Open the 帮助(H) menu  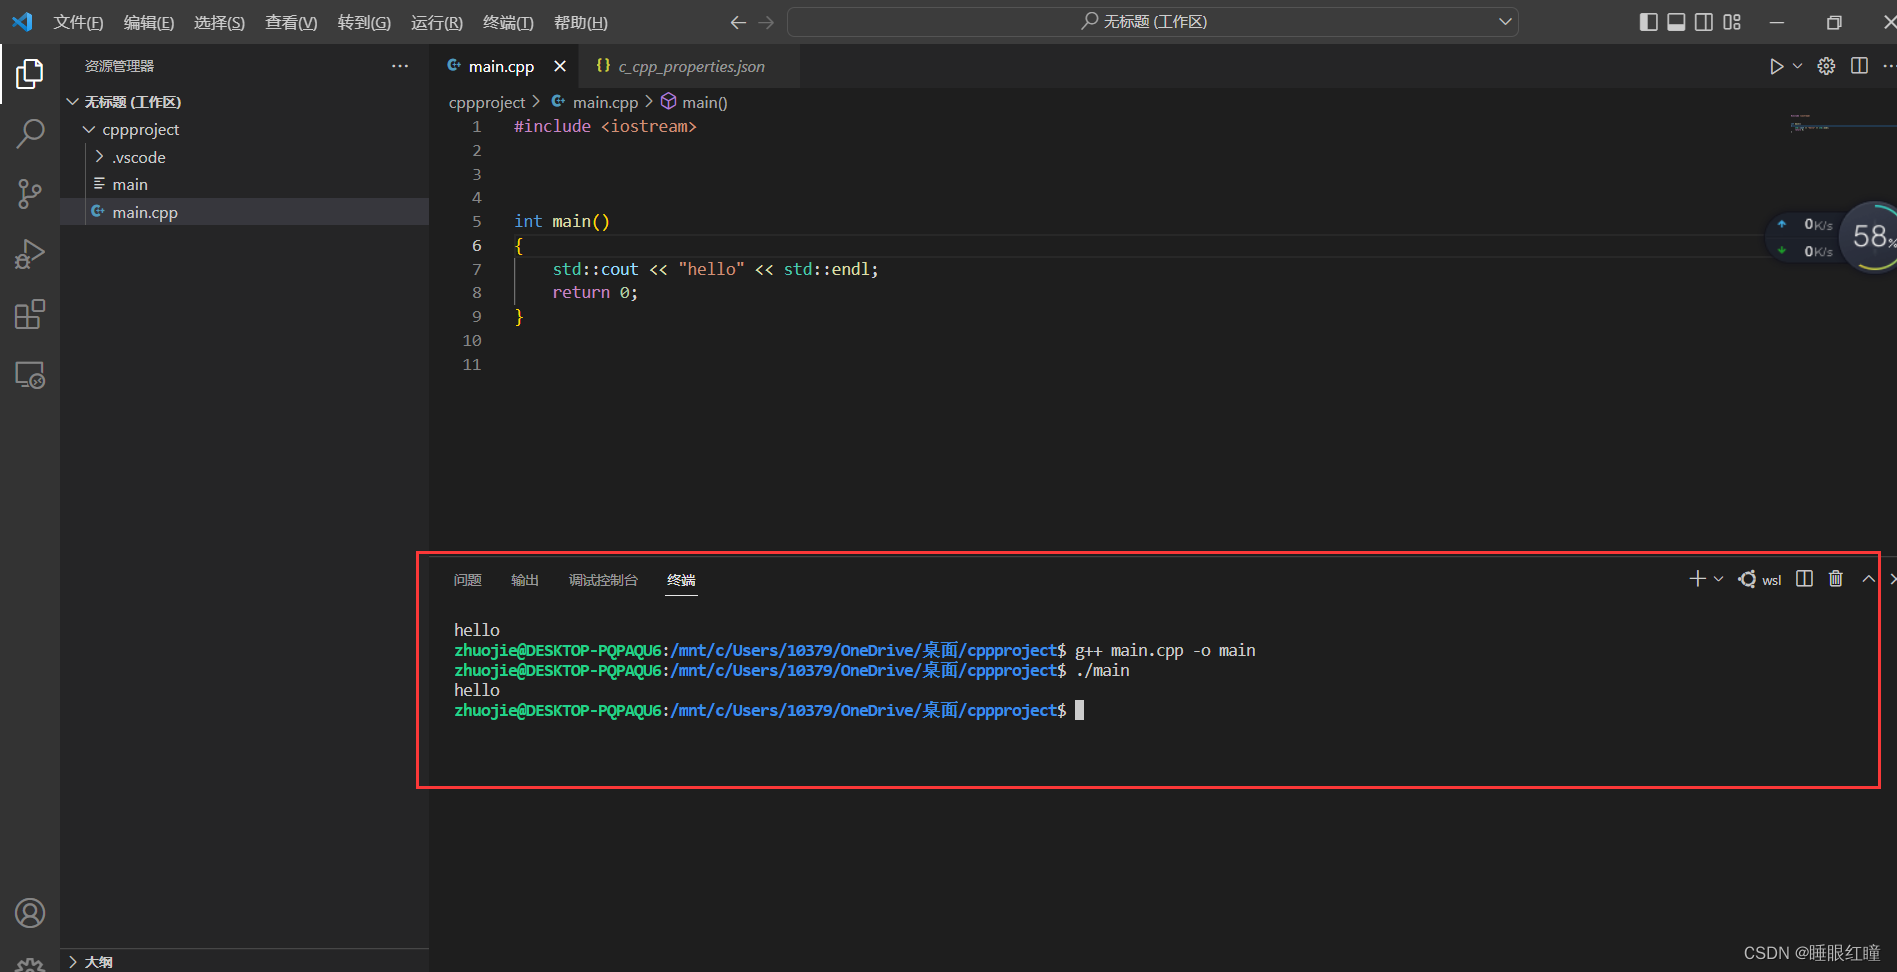coord(581,22)
